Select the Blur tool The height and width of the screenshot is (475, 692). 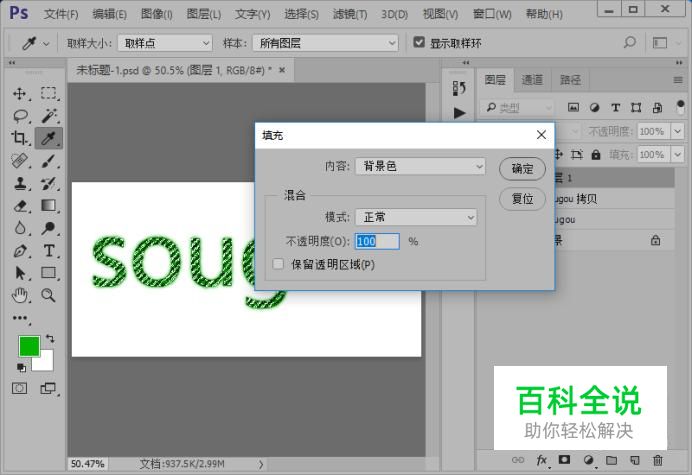coord(19,228)
